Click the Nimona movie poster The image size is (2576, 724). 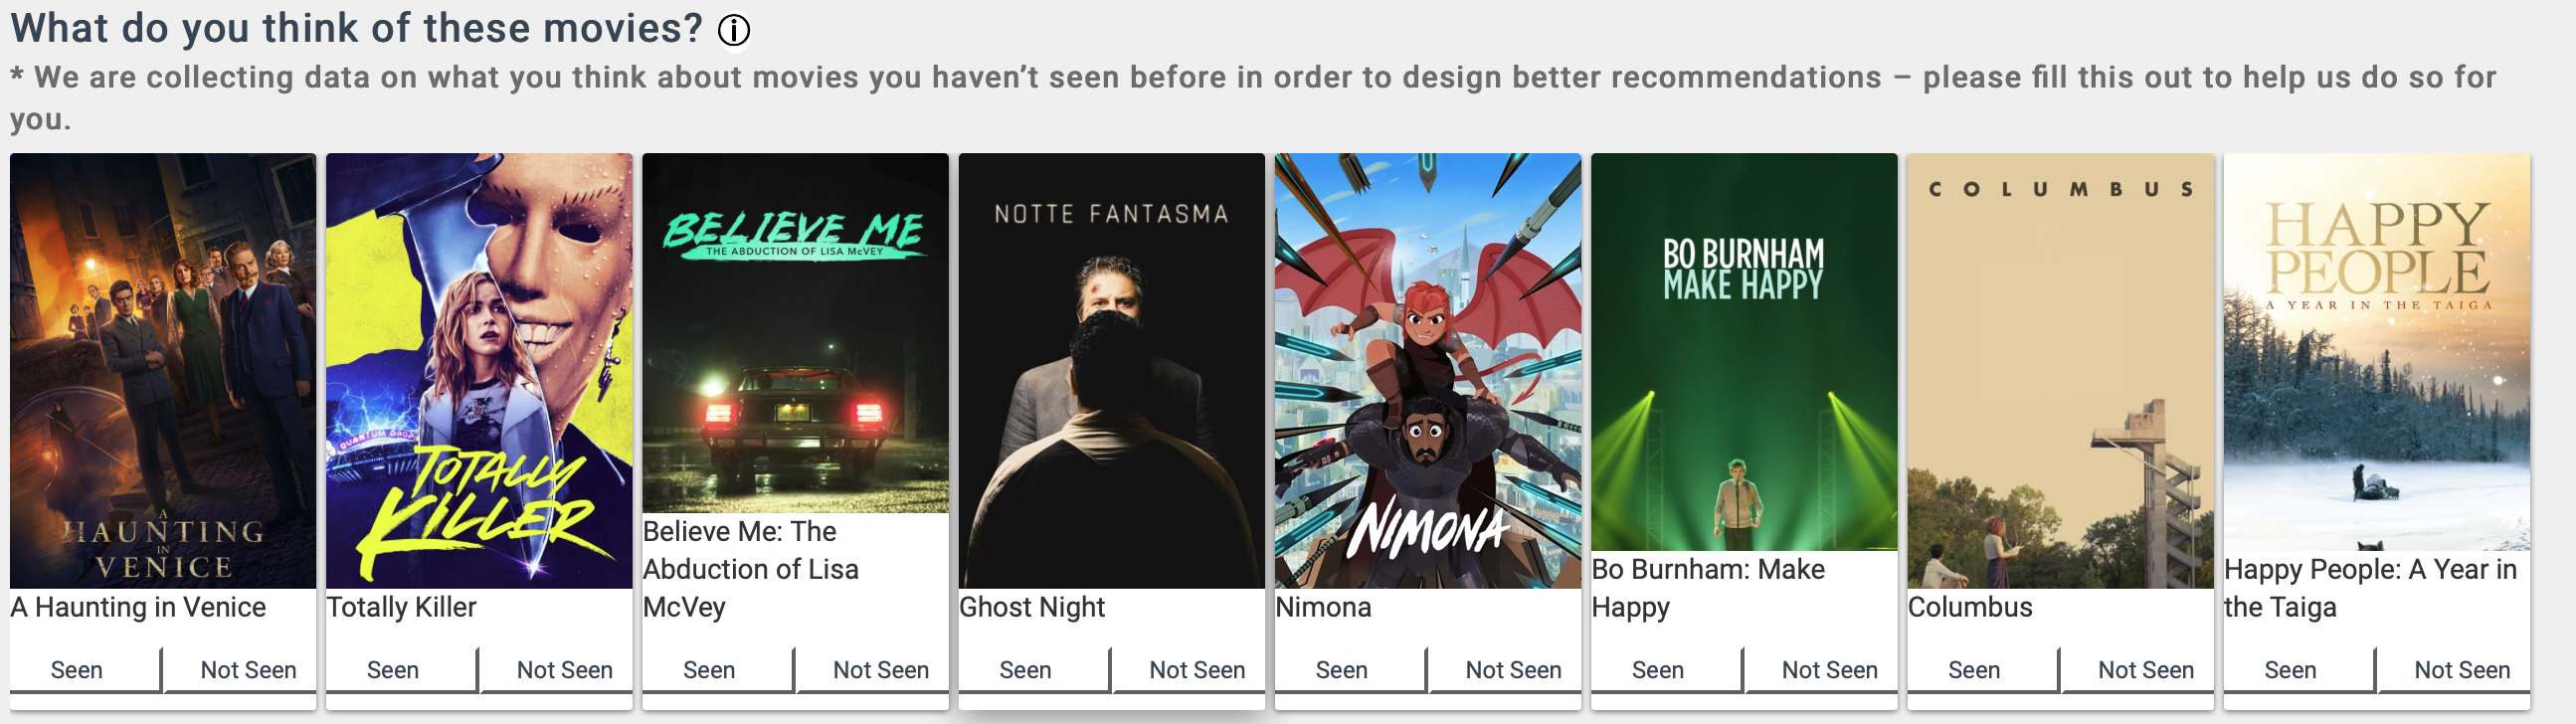tap(1428, 371)
